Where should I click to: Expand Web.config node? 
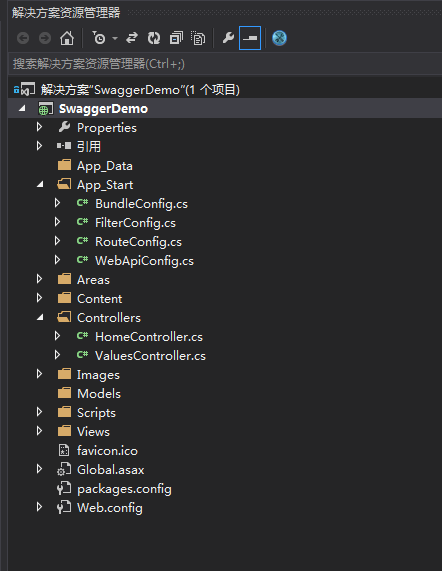(x=39, y=507)
